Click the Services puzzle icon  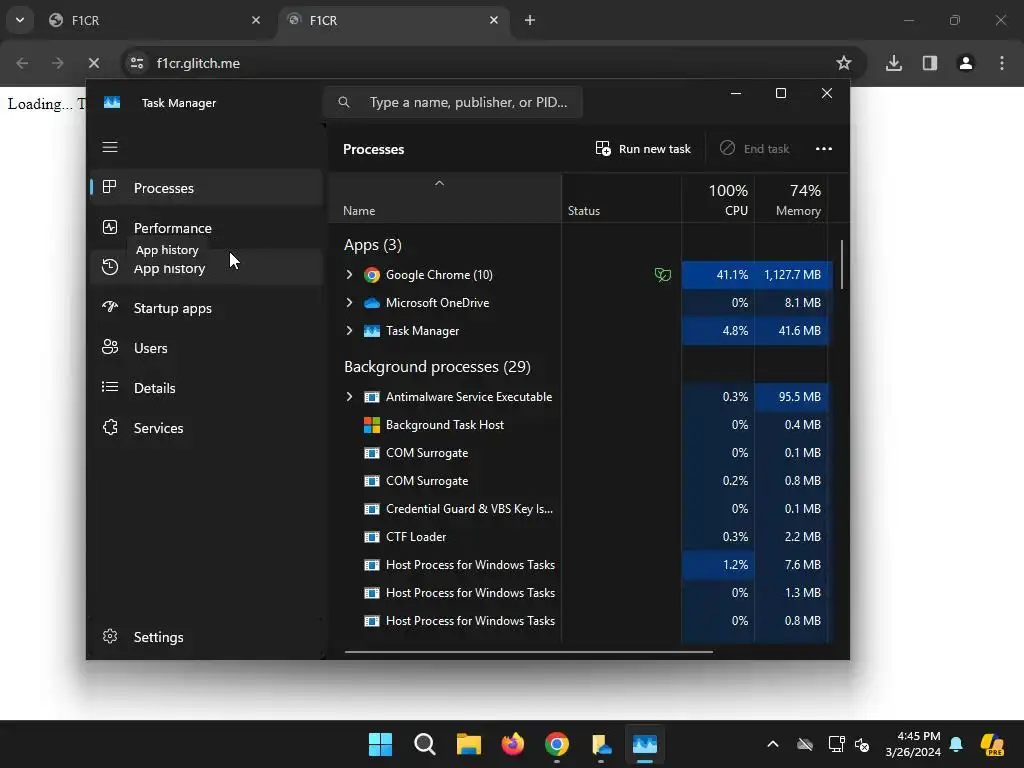(110, 427)
